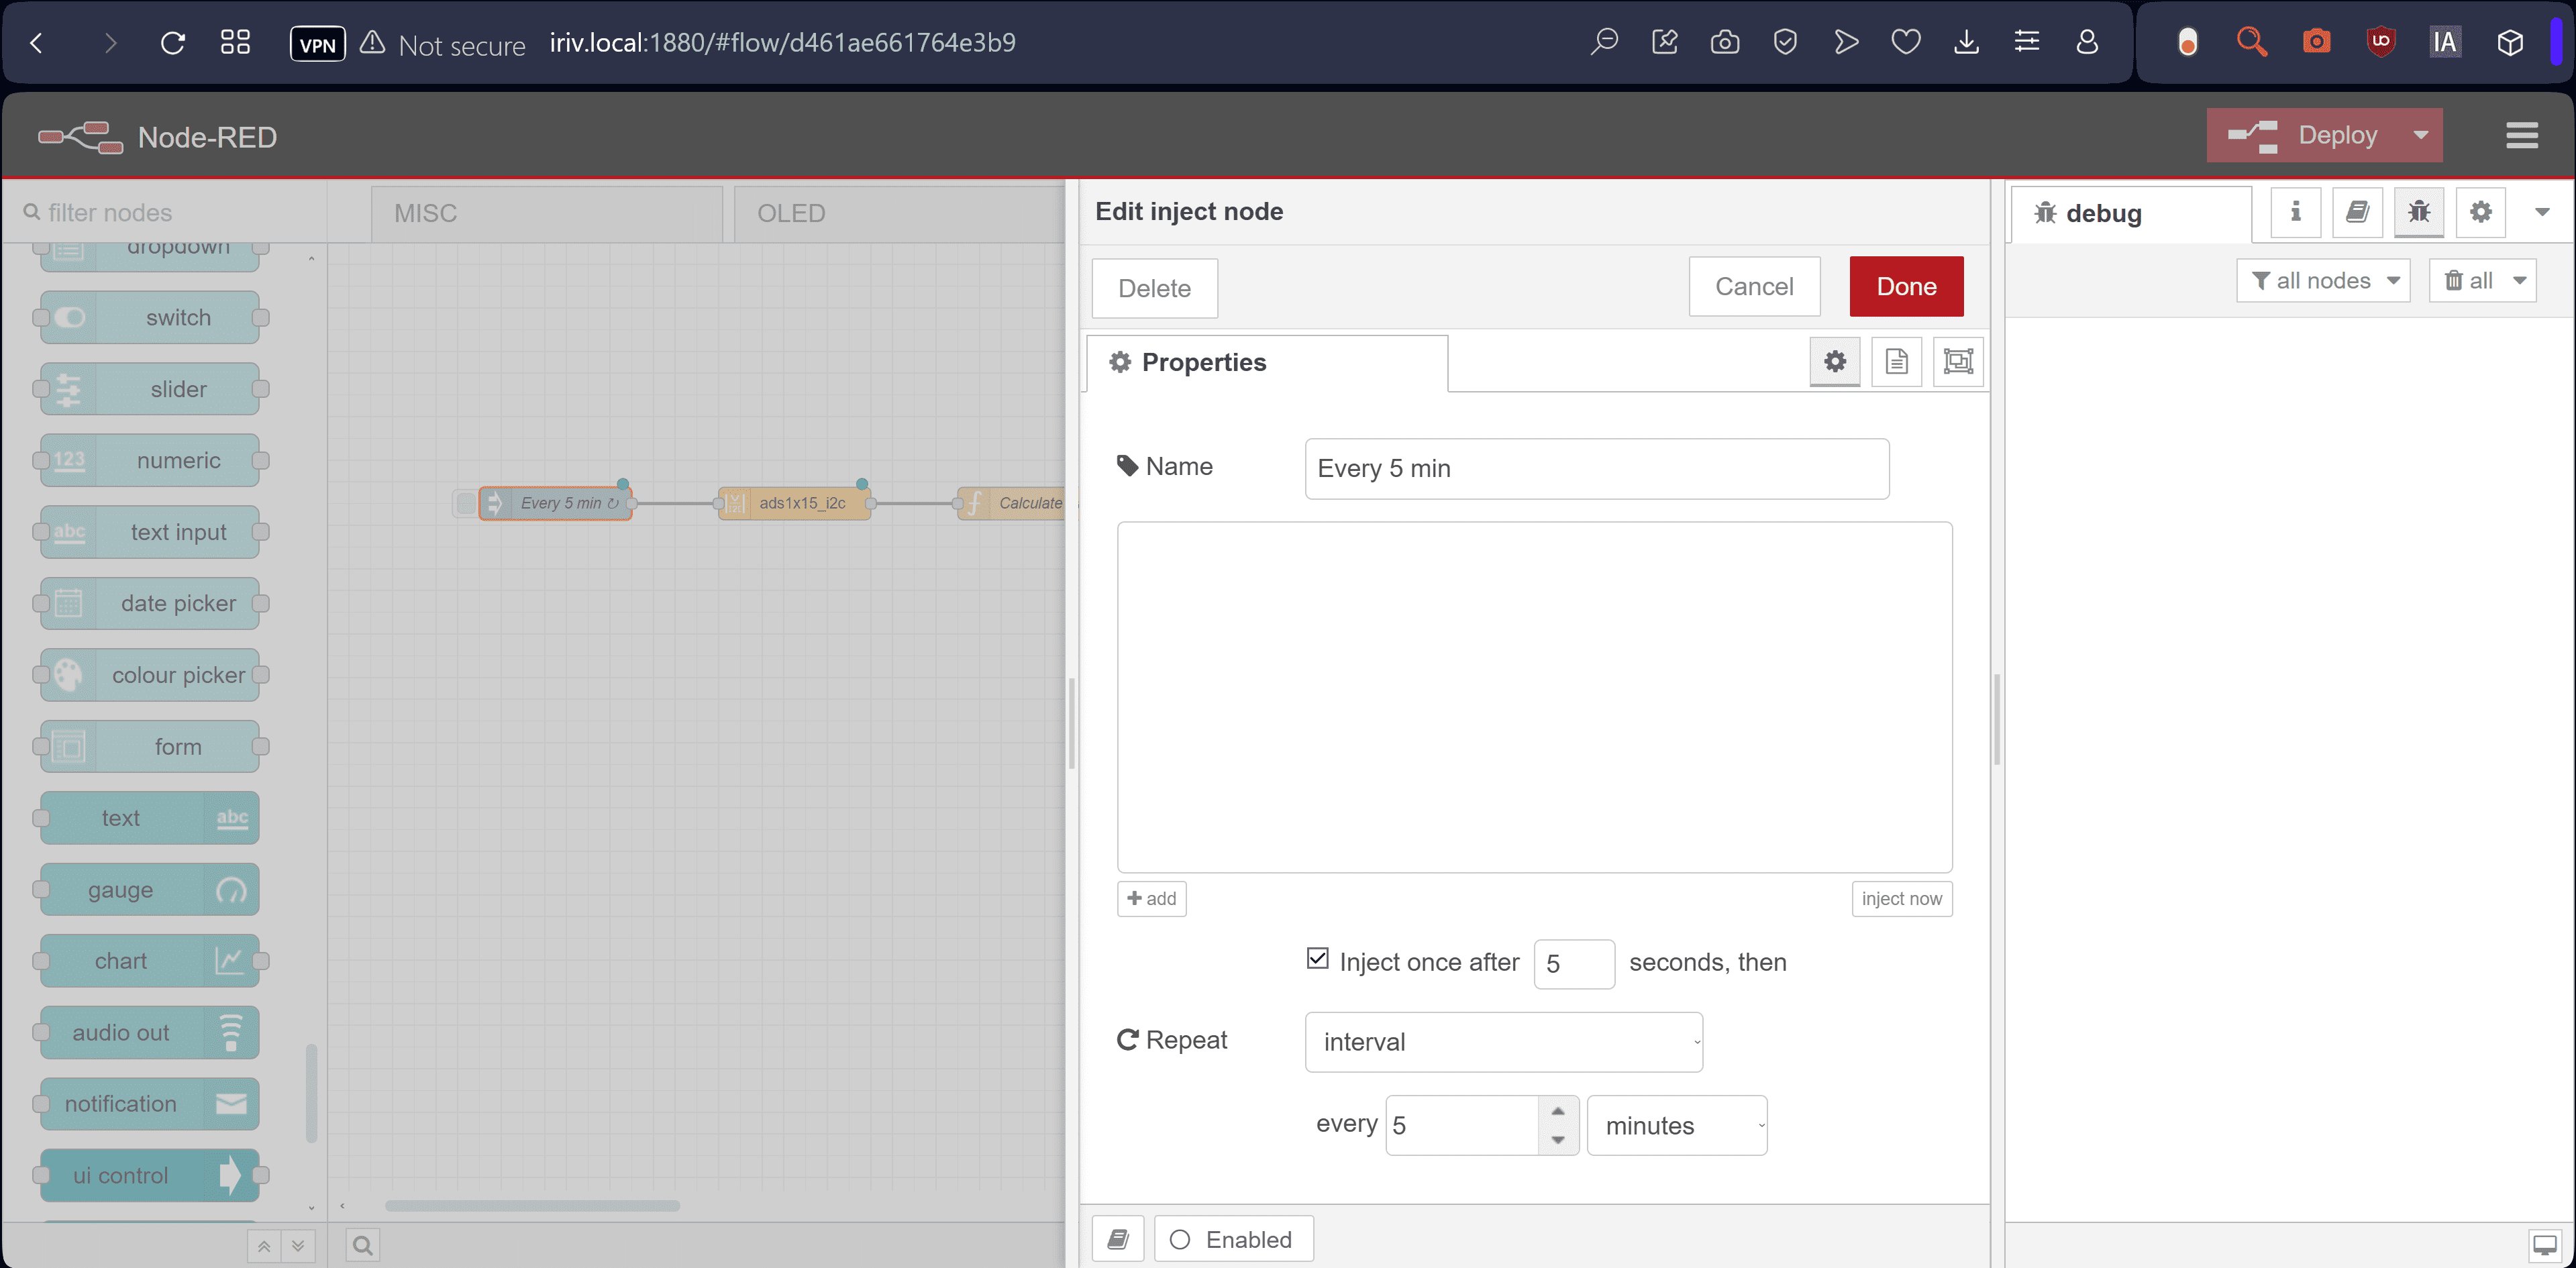Open the help book sidebar icon
The height and width of the screenshot is (1268, 2576).
click(2357, 212)
